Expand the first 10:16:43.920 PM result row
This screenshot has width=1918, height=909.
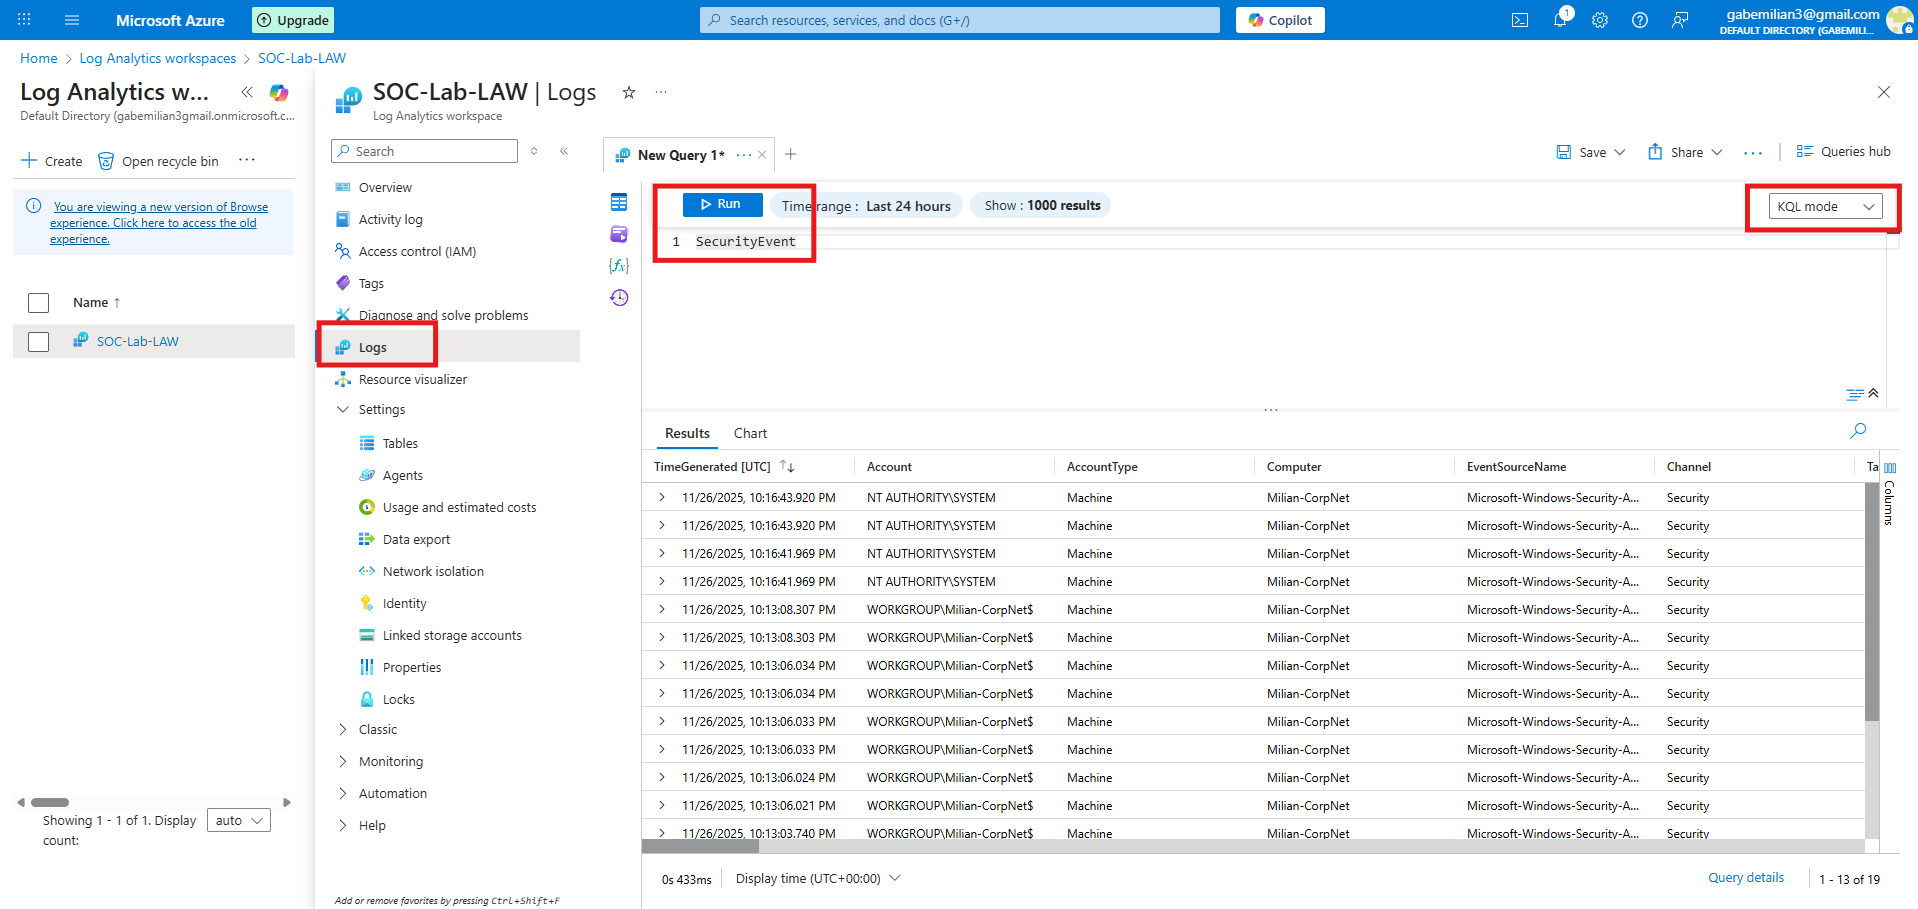pyautogui.click(x=662, y=497)
